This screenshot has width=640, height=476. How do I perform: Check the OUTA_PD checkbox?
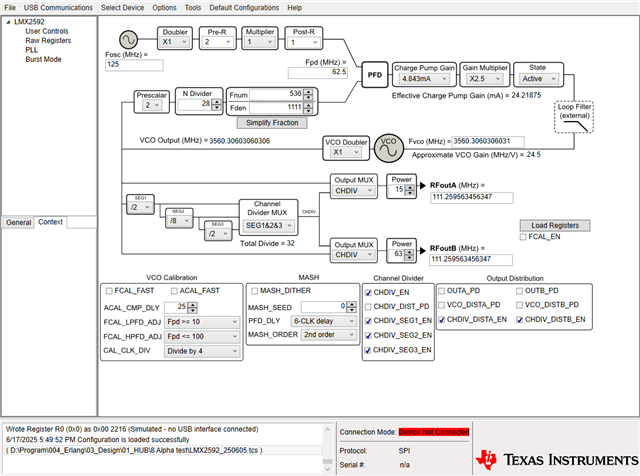click(x=442, y=291)
